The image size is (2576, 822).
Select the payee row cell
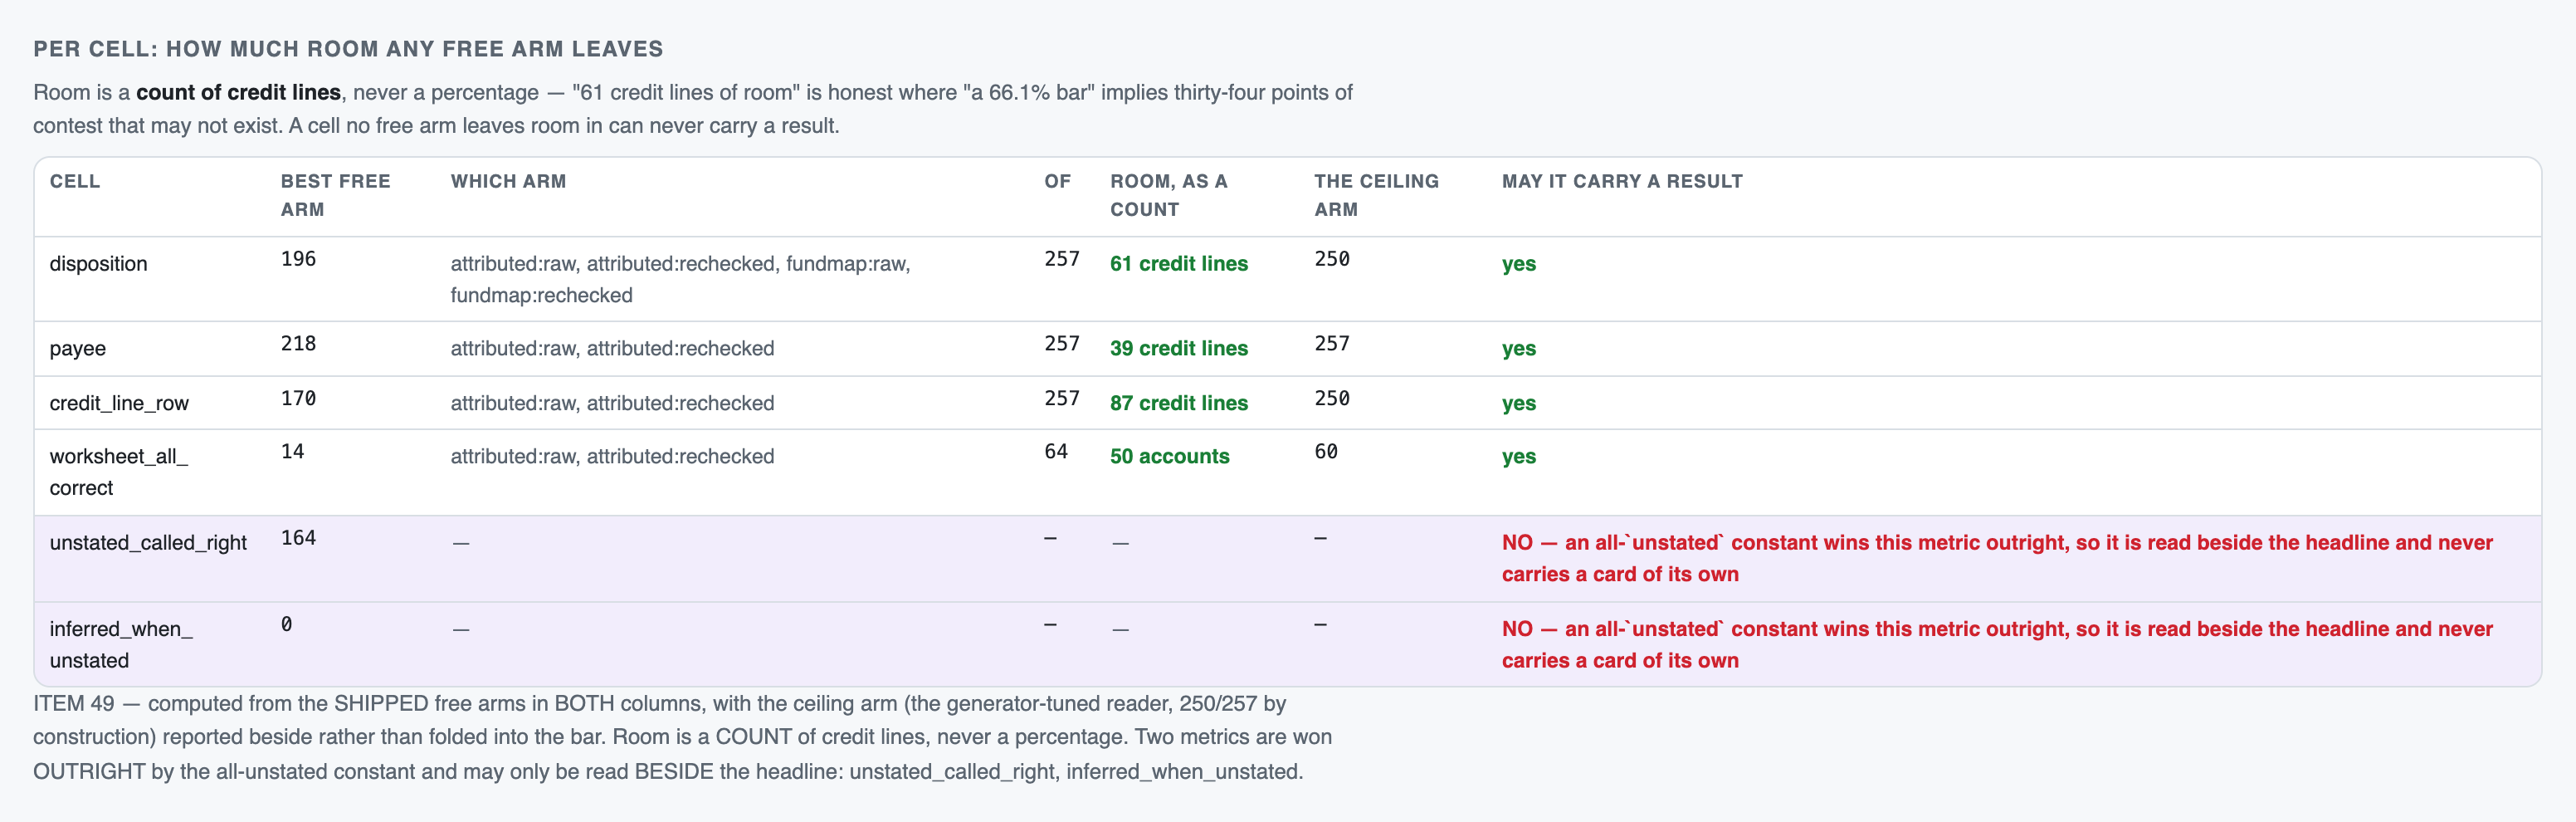[77, 349]
